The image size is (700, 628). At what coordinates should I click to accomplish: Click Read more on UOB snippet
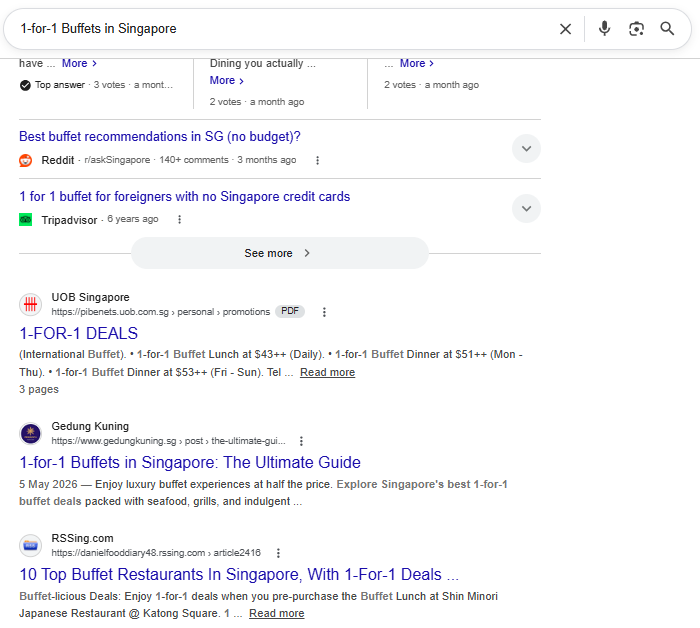[327, 372]
